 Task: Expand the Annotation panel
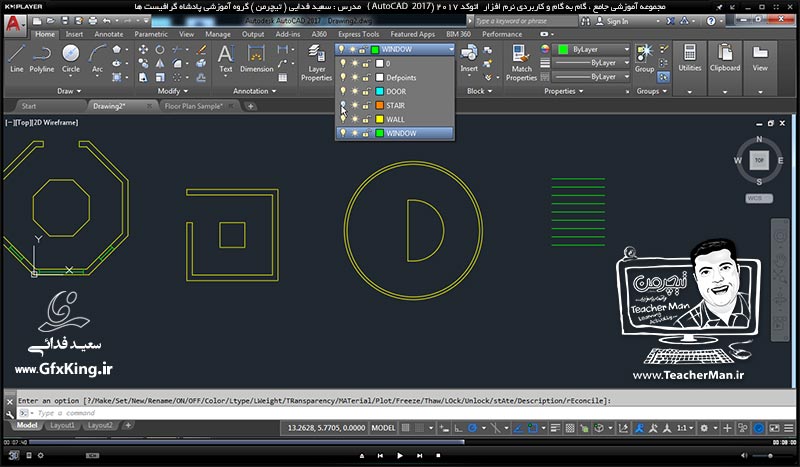pos(255,91)
